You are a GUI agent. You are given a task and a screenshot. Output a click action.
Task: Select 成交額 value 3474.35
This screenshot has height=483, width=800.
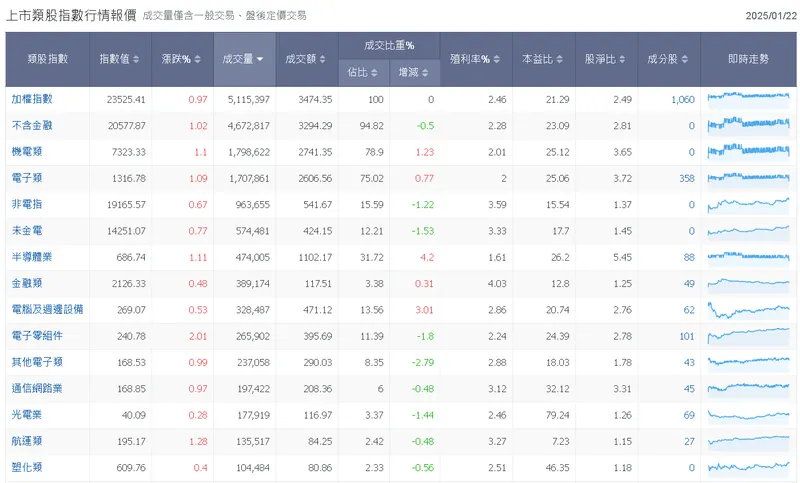point(315,99)
